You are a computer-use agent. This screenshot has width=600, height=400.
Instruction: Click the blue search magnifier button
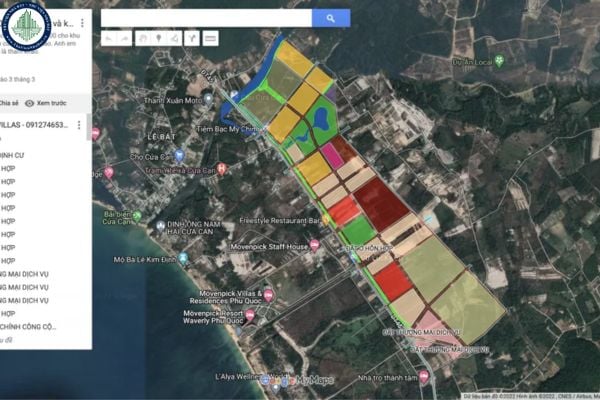(330, 18)
